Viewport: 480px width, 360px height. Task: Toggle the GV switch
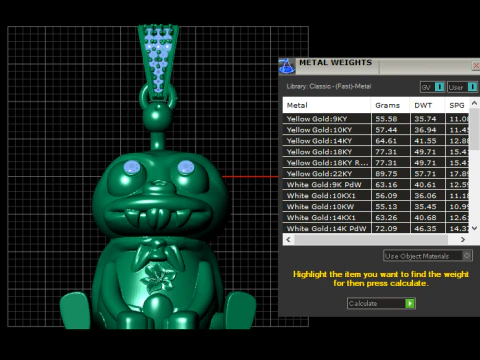click(x=432, y=87)
